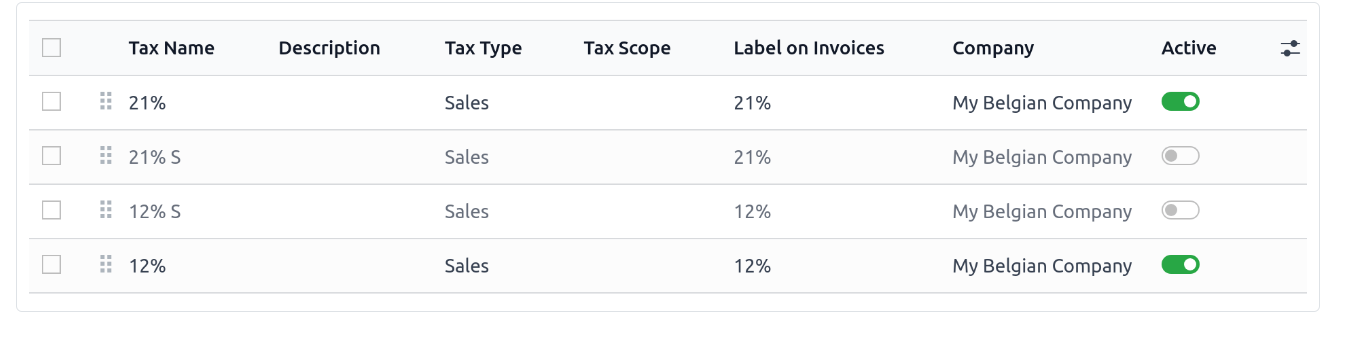Enable the Active toggle for 21% S

tap(1180, 156)
